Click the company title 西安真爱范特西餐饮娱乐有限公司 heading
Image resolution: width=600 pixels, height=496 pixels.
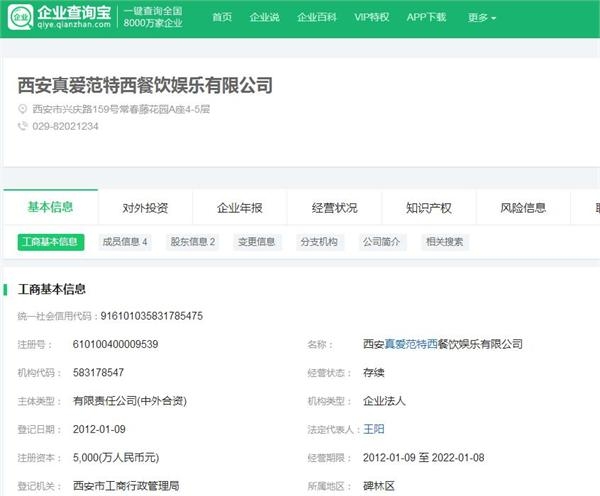145,85
